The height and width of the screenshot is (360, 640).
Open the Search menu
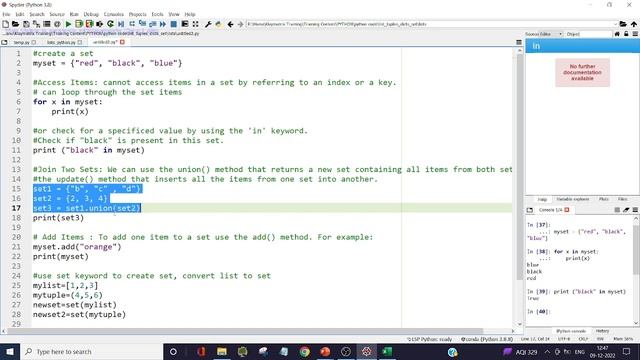pos(37,14)
